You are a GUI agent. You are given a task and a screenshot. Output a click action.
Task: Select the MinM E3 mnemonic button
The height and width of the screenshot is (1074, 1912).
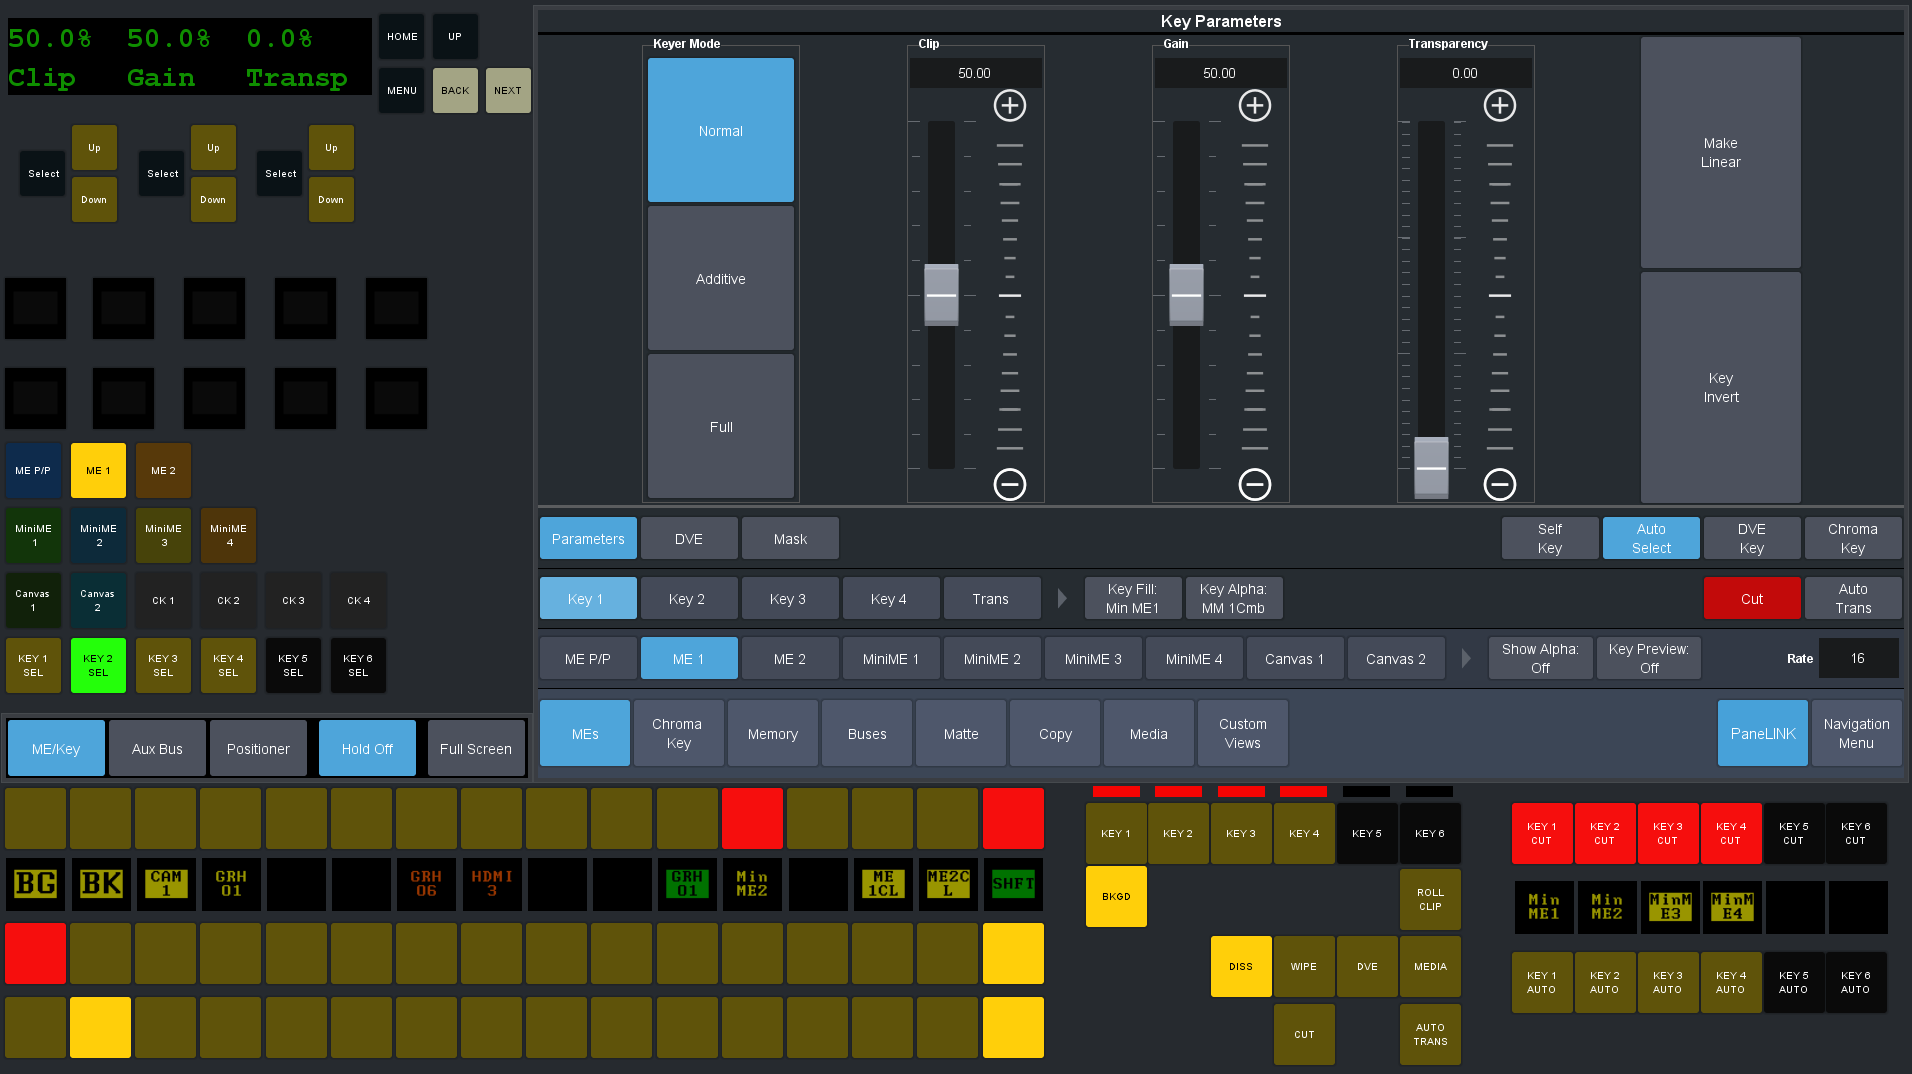[1670, 907]
